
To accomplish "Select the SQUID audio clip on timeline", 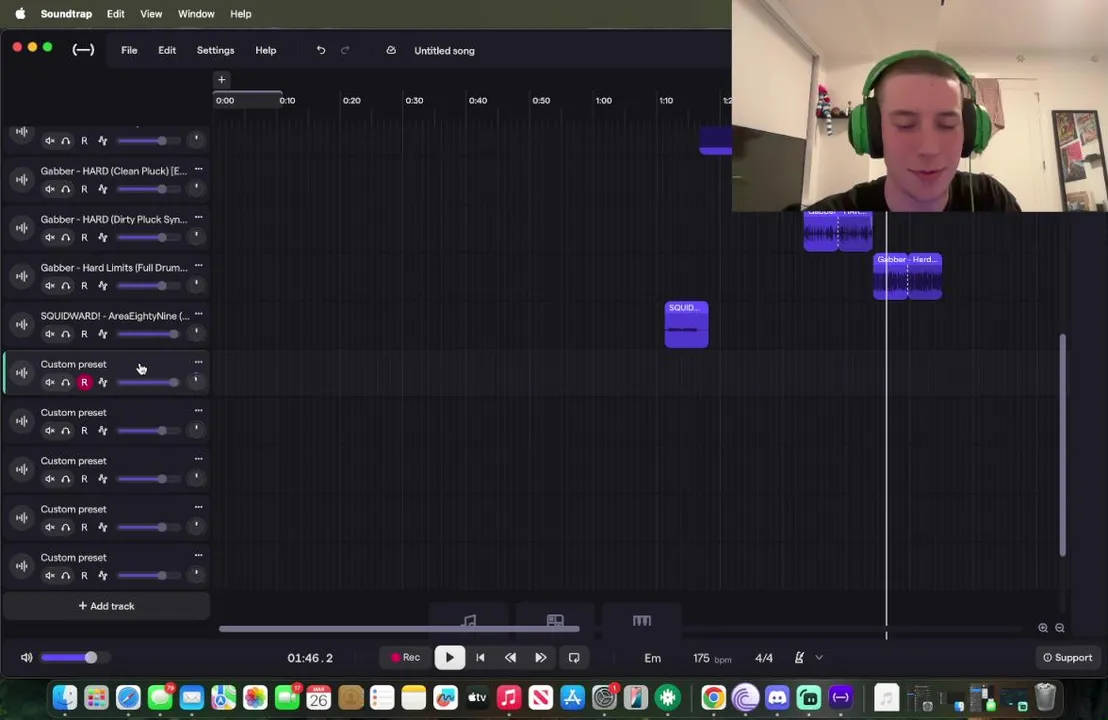I will point(686,325).
